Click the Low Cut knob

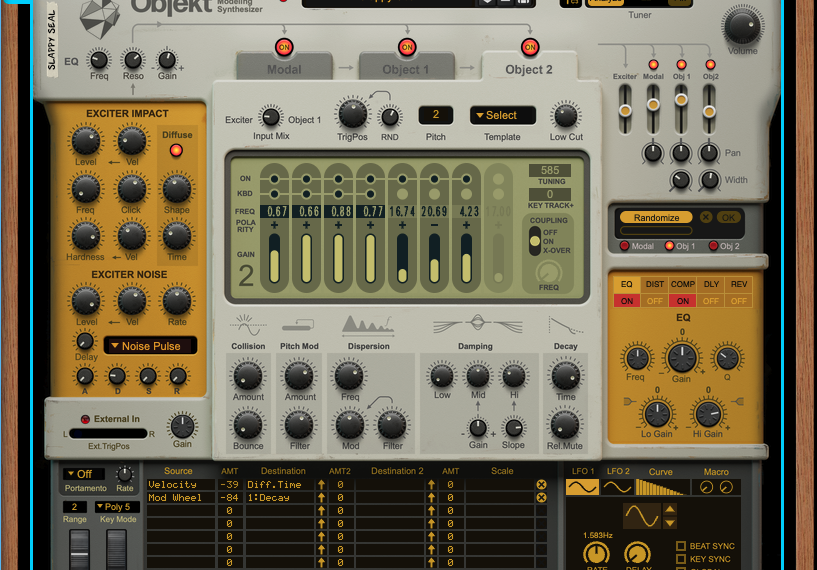point(566,116)
